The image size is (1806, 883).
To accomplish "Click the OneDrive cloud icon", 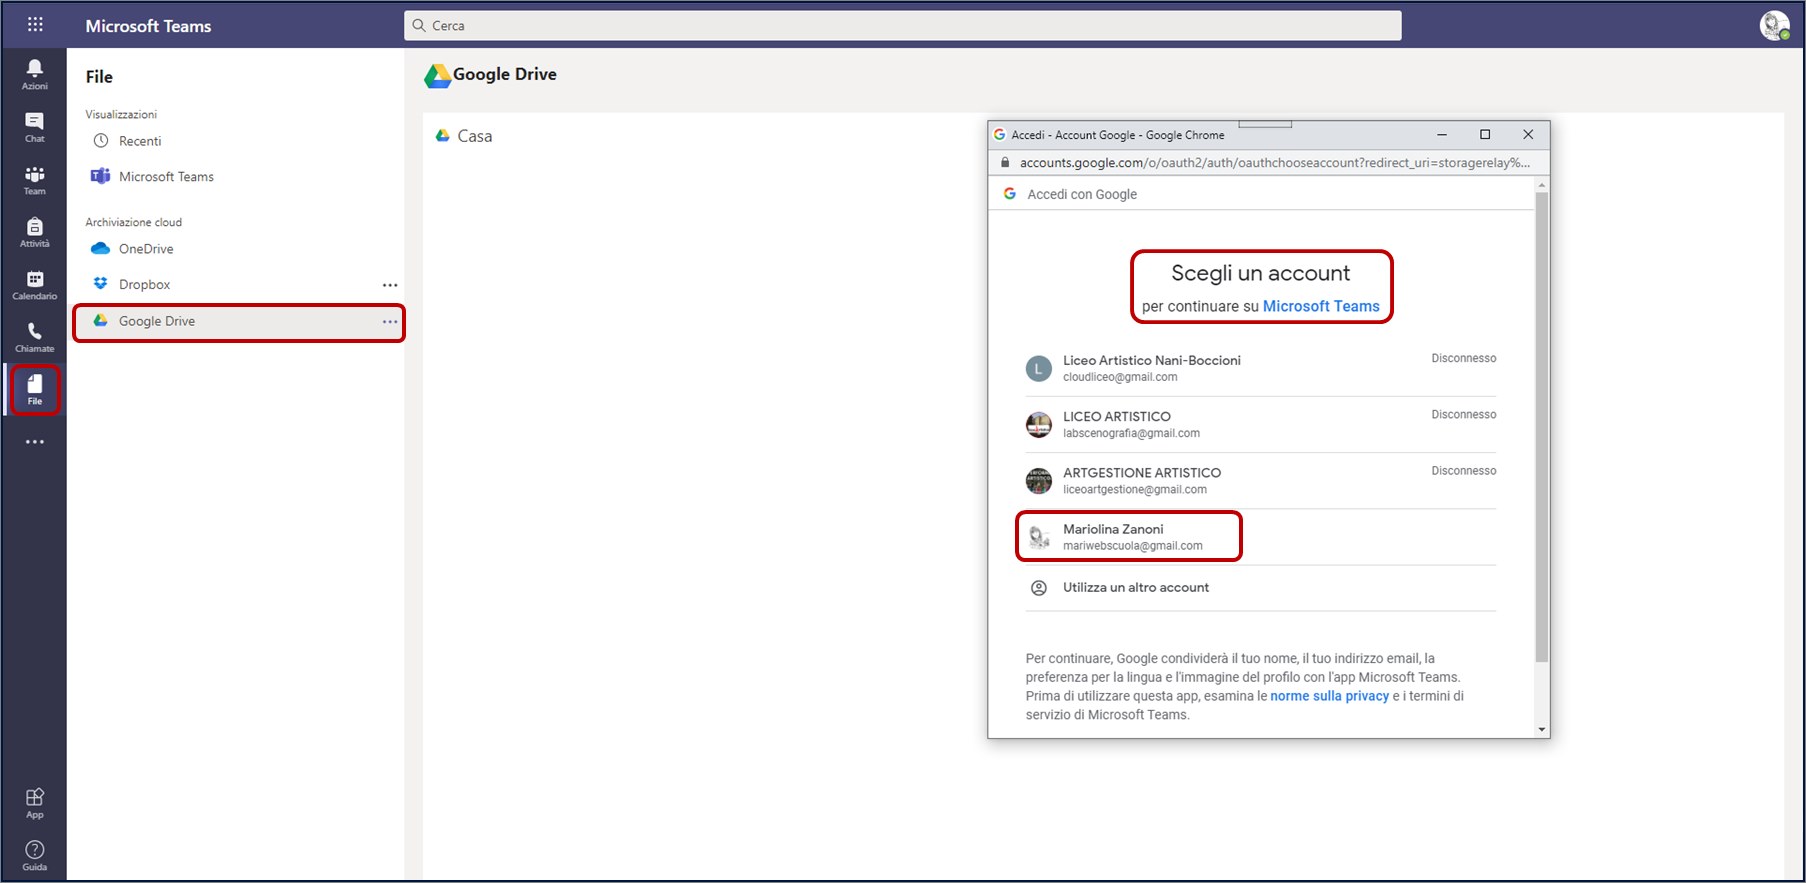I will coord(100,248).
